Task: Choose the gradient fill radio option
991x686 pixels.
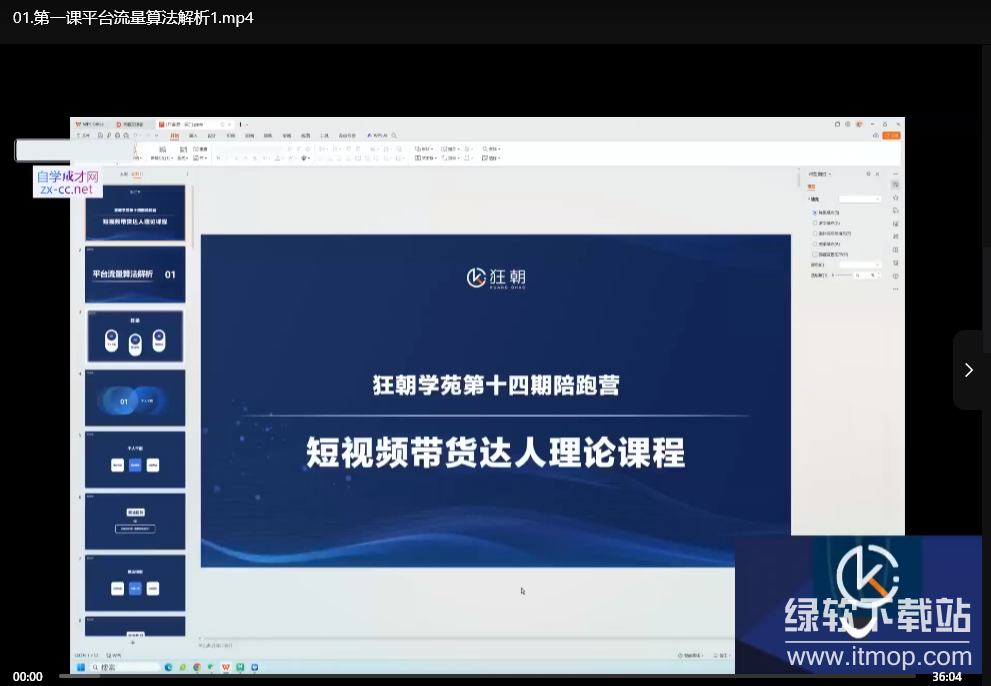Action: pos(815,223)
